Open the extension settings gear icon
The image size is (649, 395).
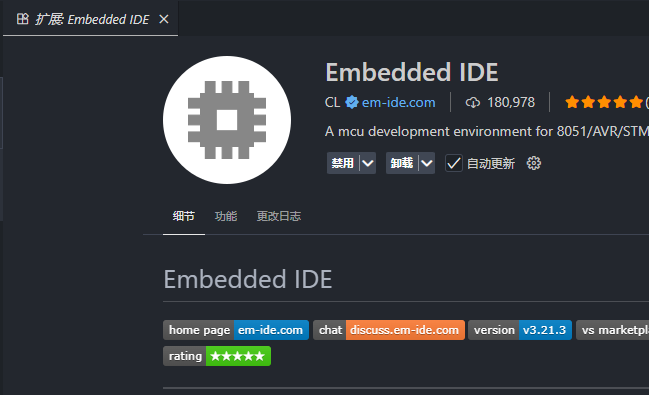[x=534, y=163]
